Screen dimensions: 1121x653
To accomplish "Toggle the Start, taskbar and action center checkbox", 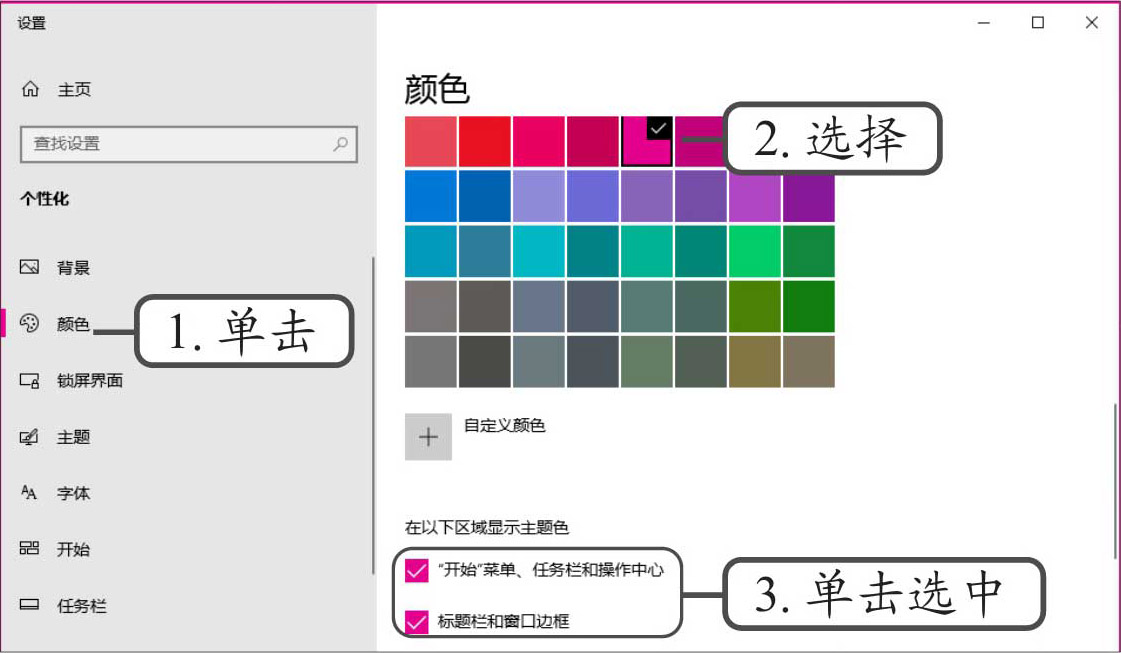I will click(417, 570).
